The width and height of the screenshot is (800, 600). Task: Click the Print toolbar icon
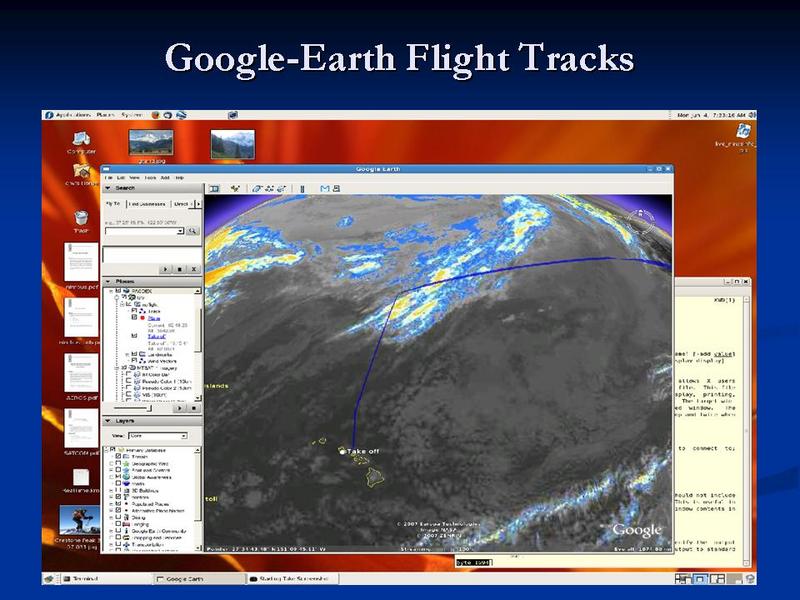[x=336, y=189]
